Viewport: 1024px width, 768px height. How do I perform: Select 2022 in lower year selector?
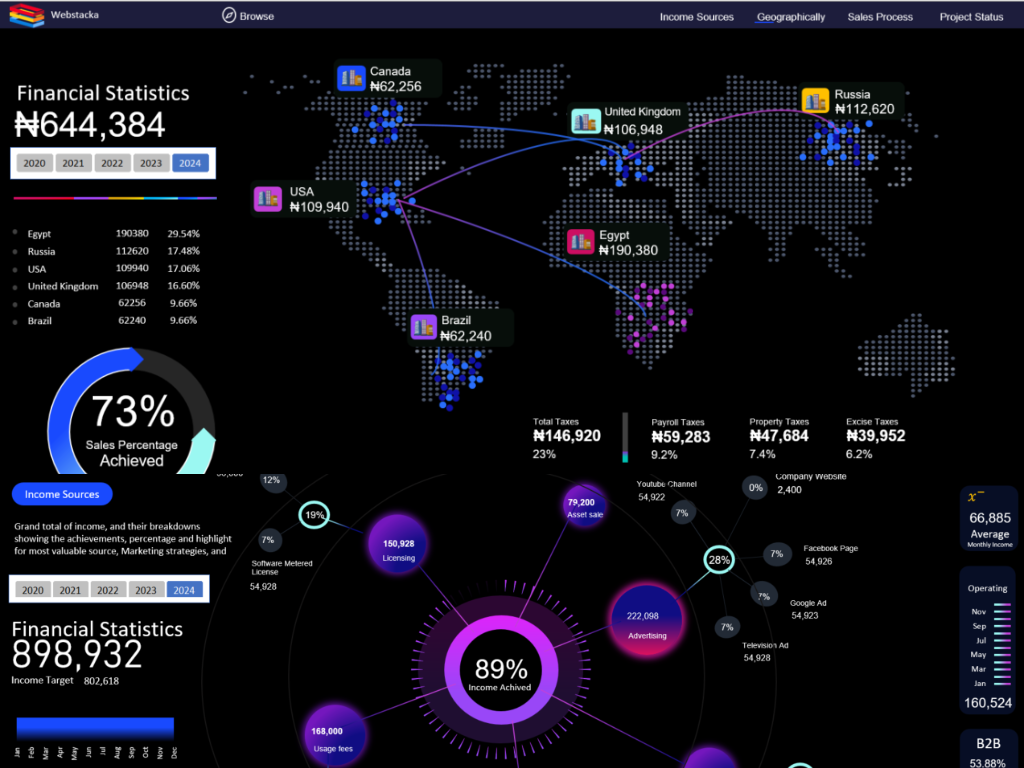coord(108,590)
